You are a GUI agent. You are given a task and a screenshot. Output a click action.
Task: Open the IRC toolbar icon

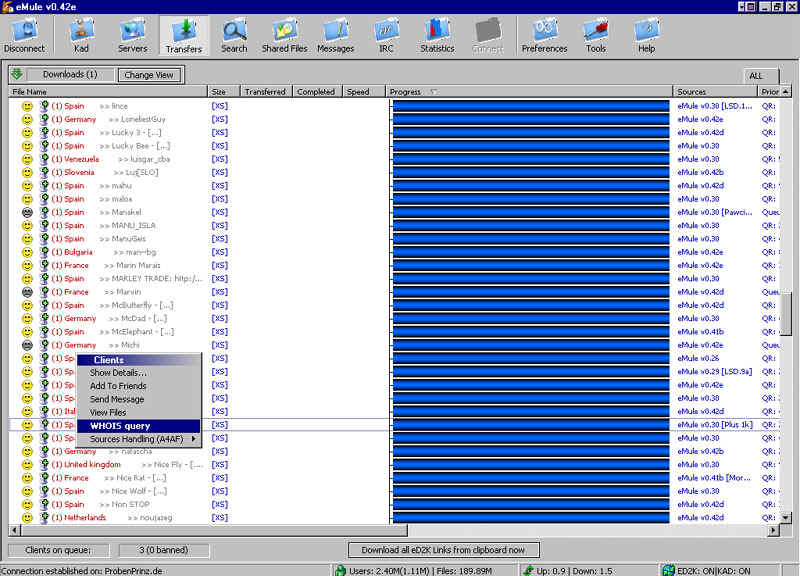coord(386,35)
